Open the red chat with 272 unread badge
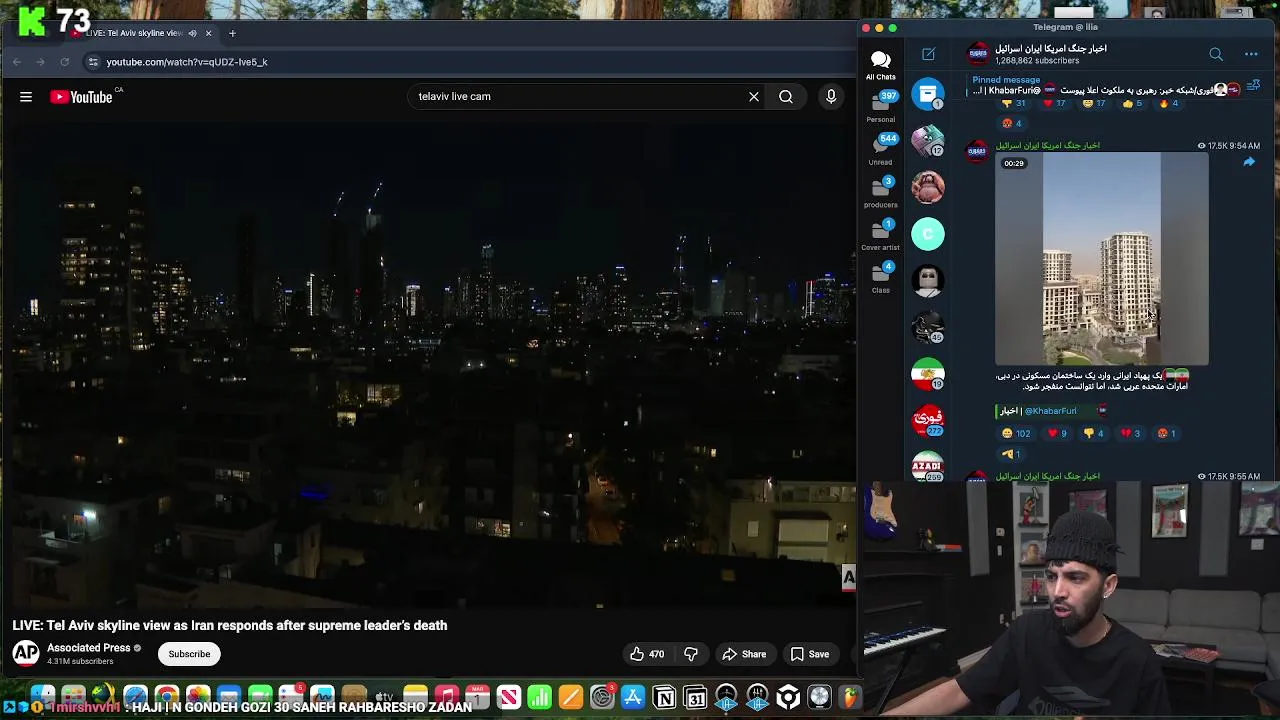This screenshot has height=720, width=1280. click(x=928, y=419)
